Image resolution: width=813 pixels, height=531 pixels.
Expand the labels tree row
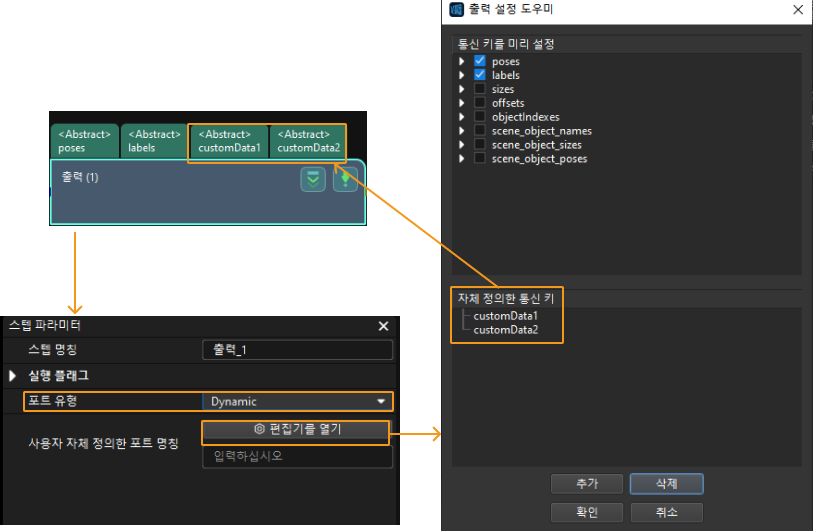pos(461,75)
